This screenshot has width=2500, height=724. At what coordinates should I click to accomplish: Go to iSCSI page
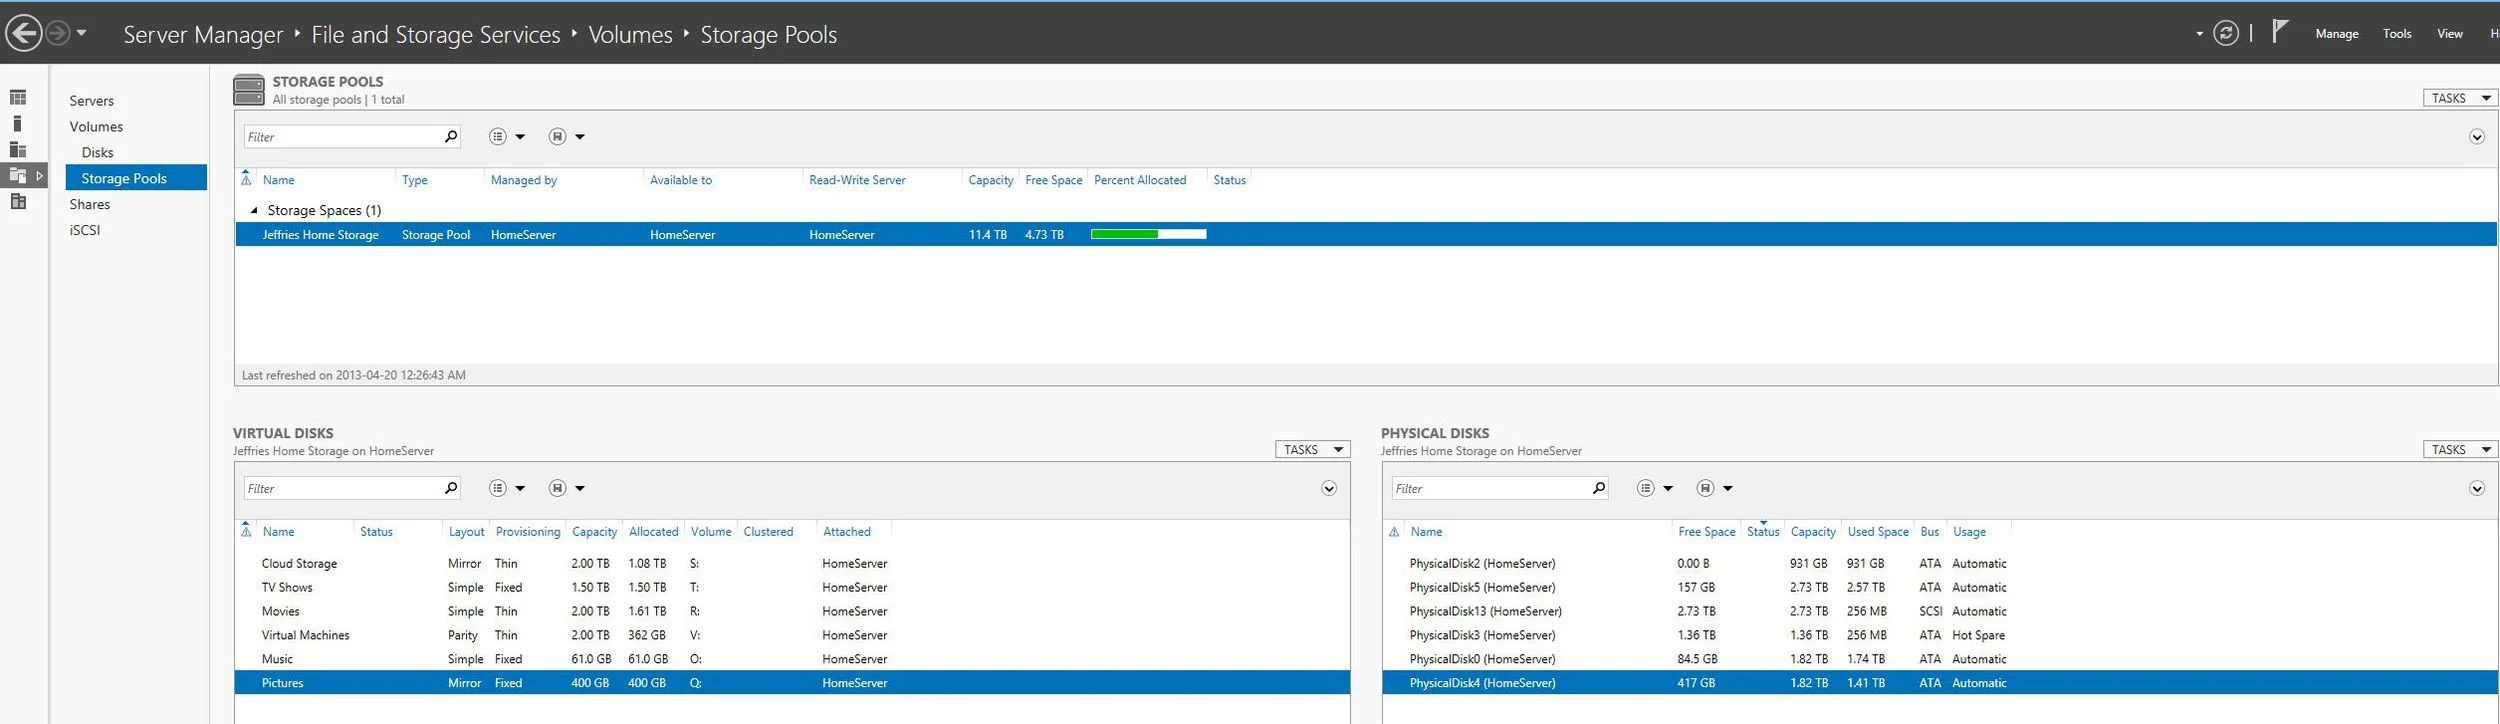[x=85, y=230]
